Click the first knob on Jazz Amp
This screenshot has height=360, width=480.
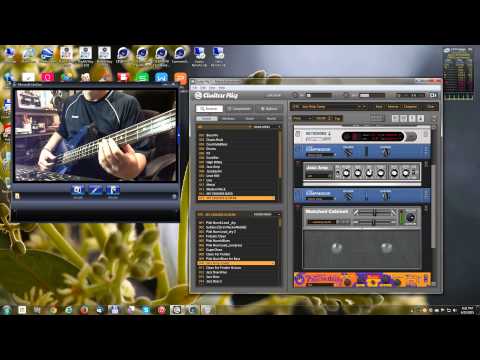tap(346, 173)
